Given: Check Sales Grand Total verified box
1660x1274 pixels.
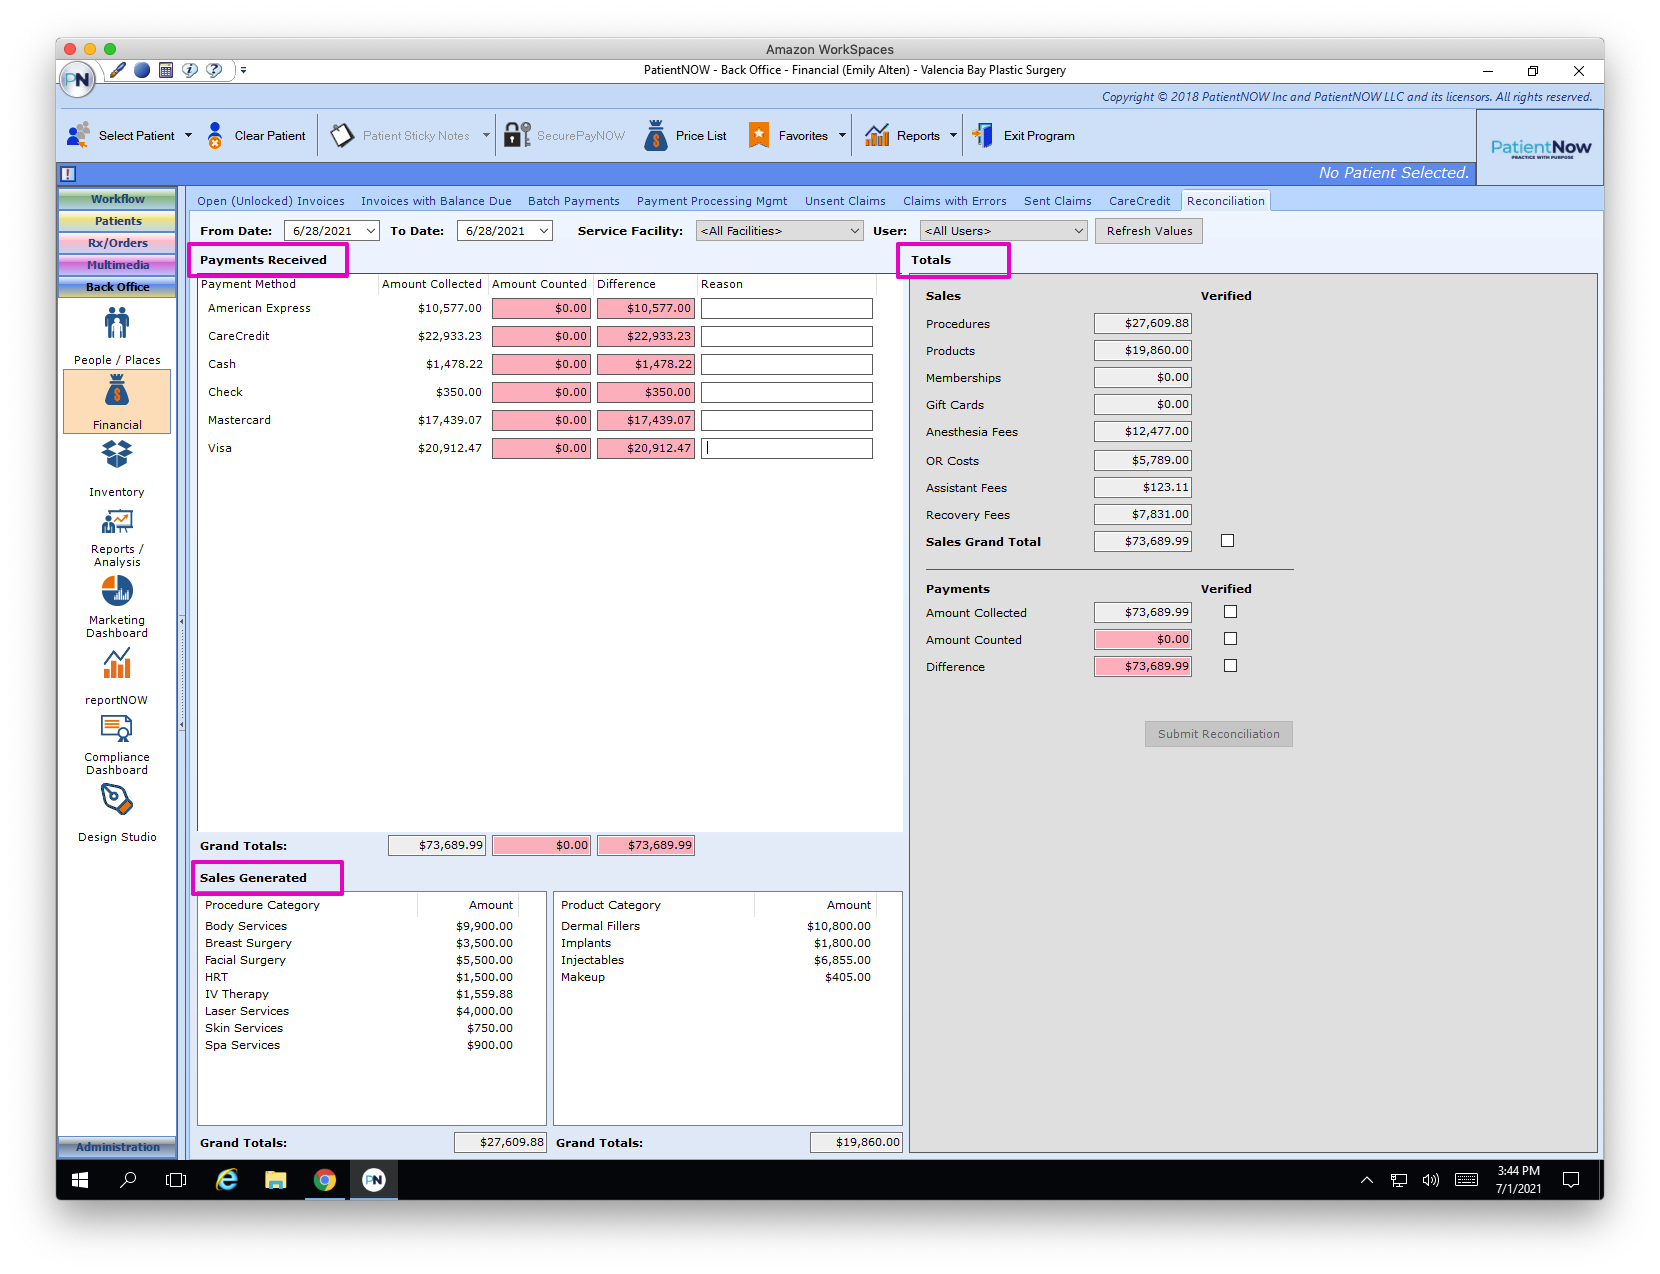Looking at the screenshot, I should tap(1228, 541).
